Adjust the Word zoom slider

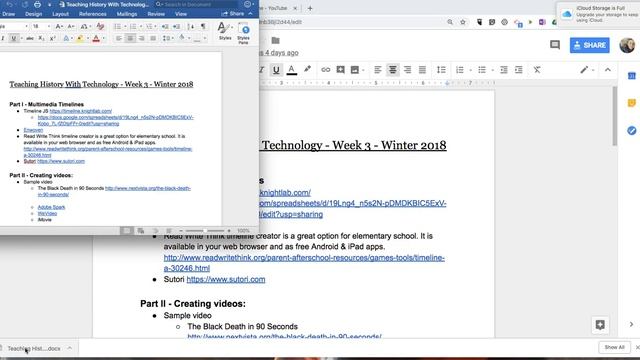tap(205, 231)
